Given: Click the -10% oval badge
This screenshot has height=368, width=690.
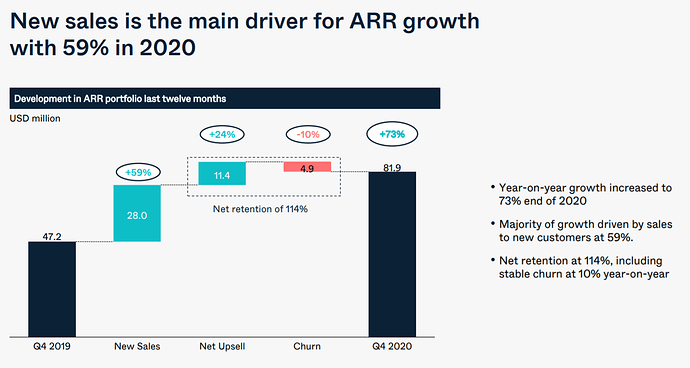Looking at the screenshot, I should coord(308,134).
